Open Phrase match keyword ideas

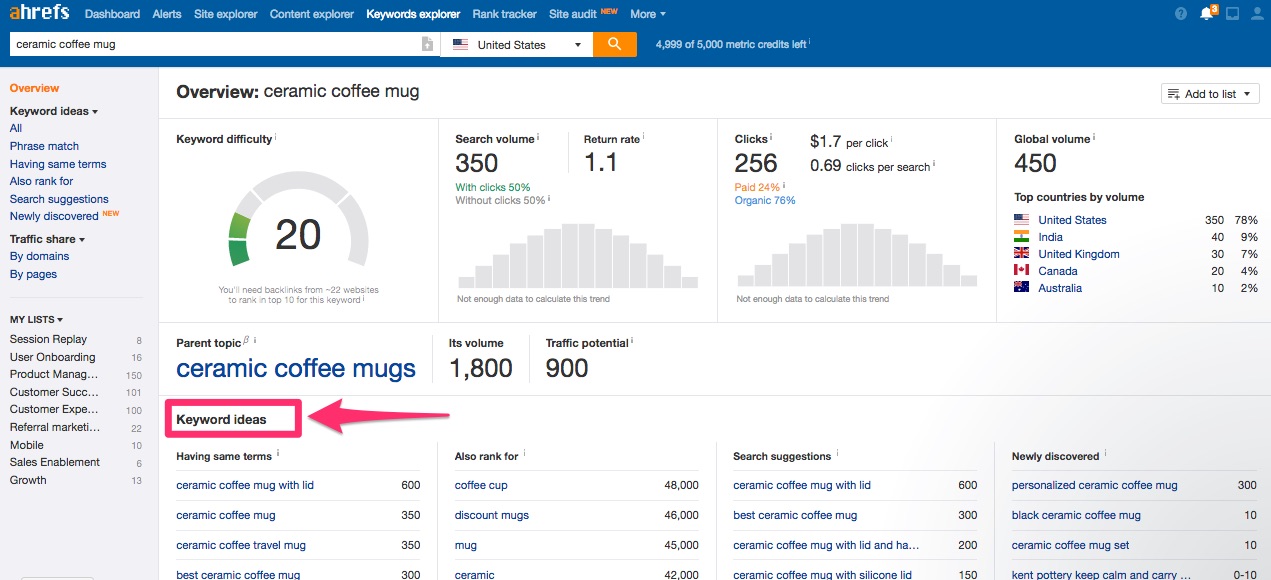pyautogui.click(x=44, y=146)
